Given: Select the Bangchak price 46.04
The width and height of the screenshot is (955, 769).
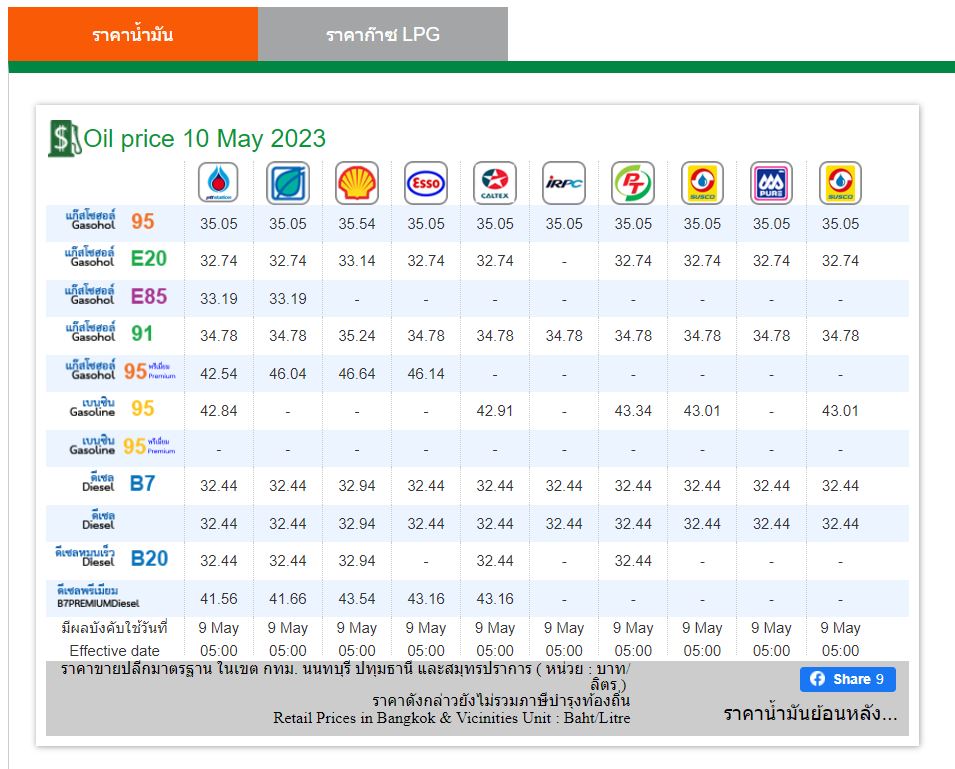Looking at the screenshot, I should point(287,373).
